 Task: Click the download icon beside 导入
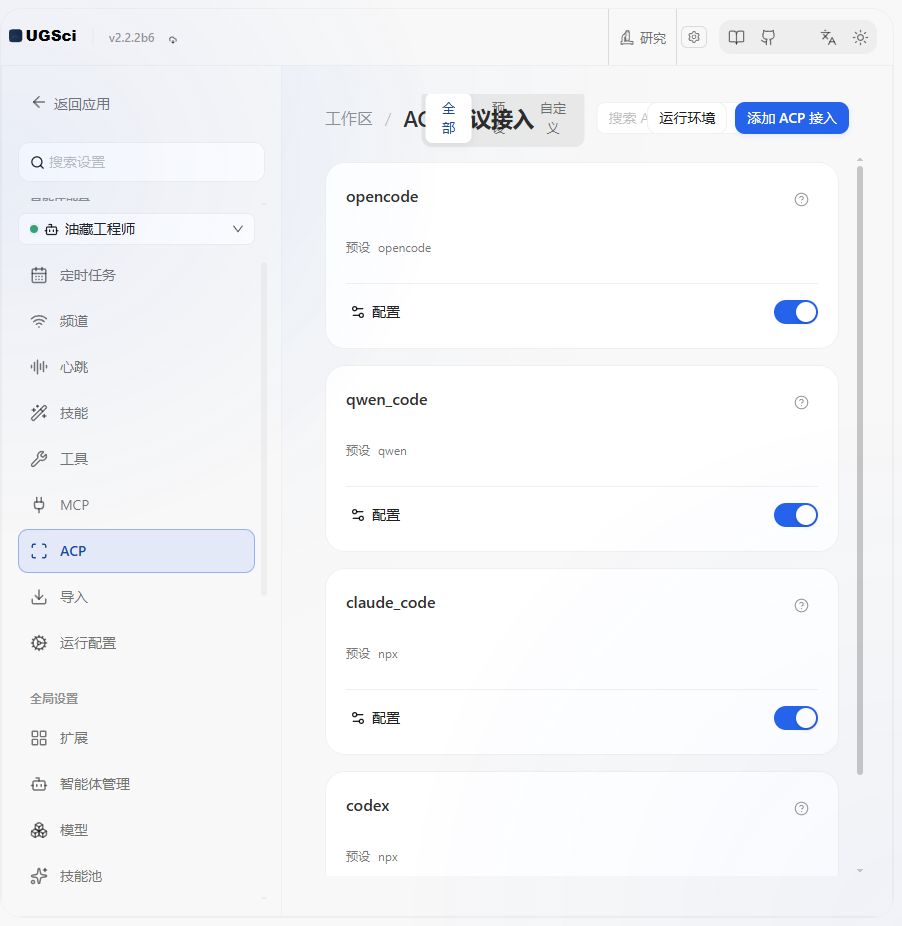click(39, 597)
